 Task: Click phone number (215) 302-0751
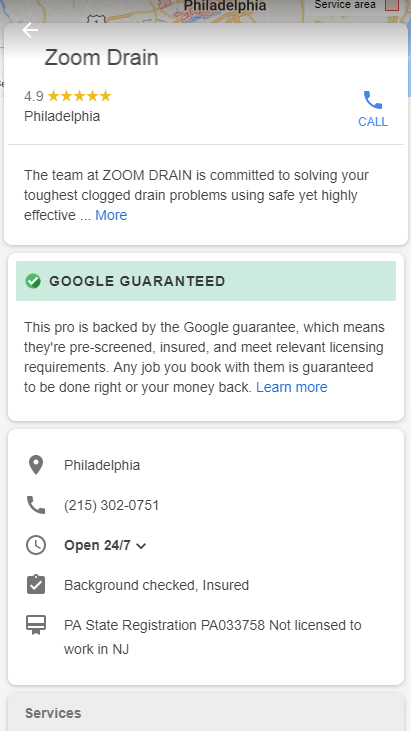pyautogui.click(x=112, y=505)
